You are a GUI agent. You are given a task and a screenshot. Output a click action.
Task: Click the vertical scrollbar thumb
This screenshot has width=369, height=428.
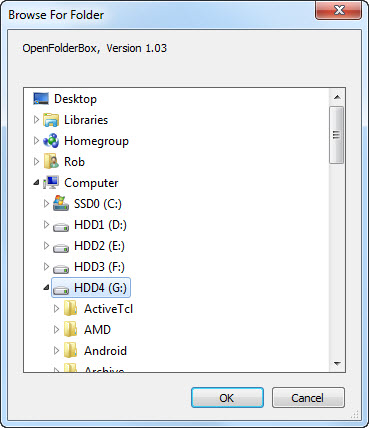337,135
